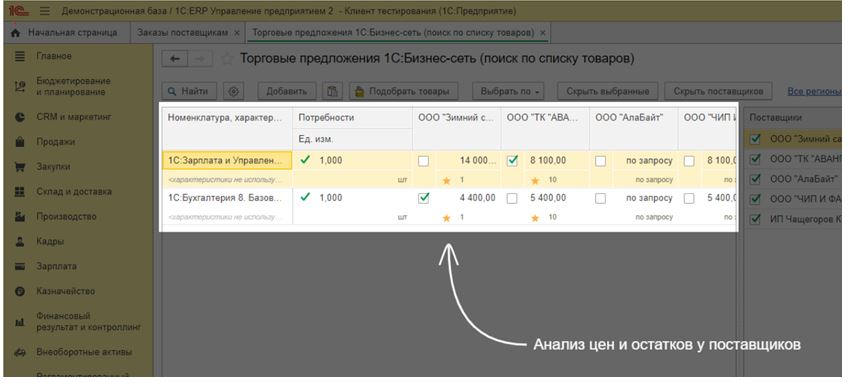This screenshot has width=851, height=383.
Task: Check Зимний сад offer for 1С:Зарплата row
Action: (x=423, y=161)
